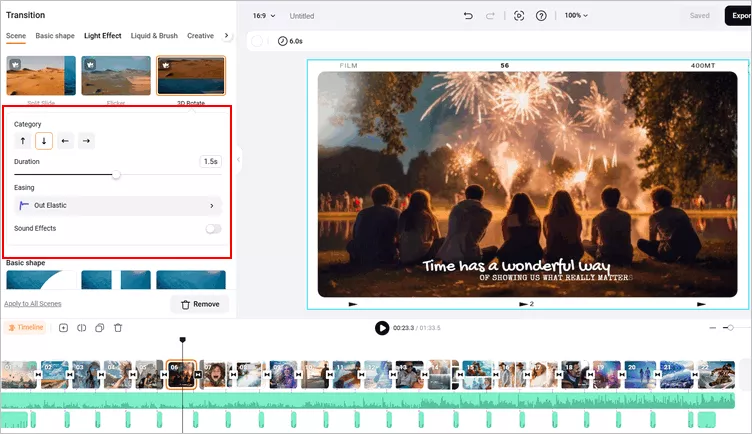Switch to the Basic shape tab
This screenshot has height=434, width=752.
click(55, 36)
